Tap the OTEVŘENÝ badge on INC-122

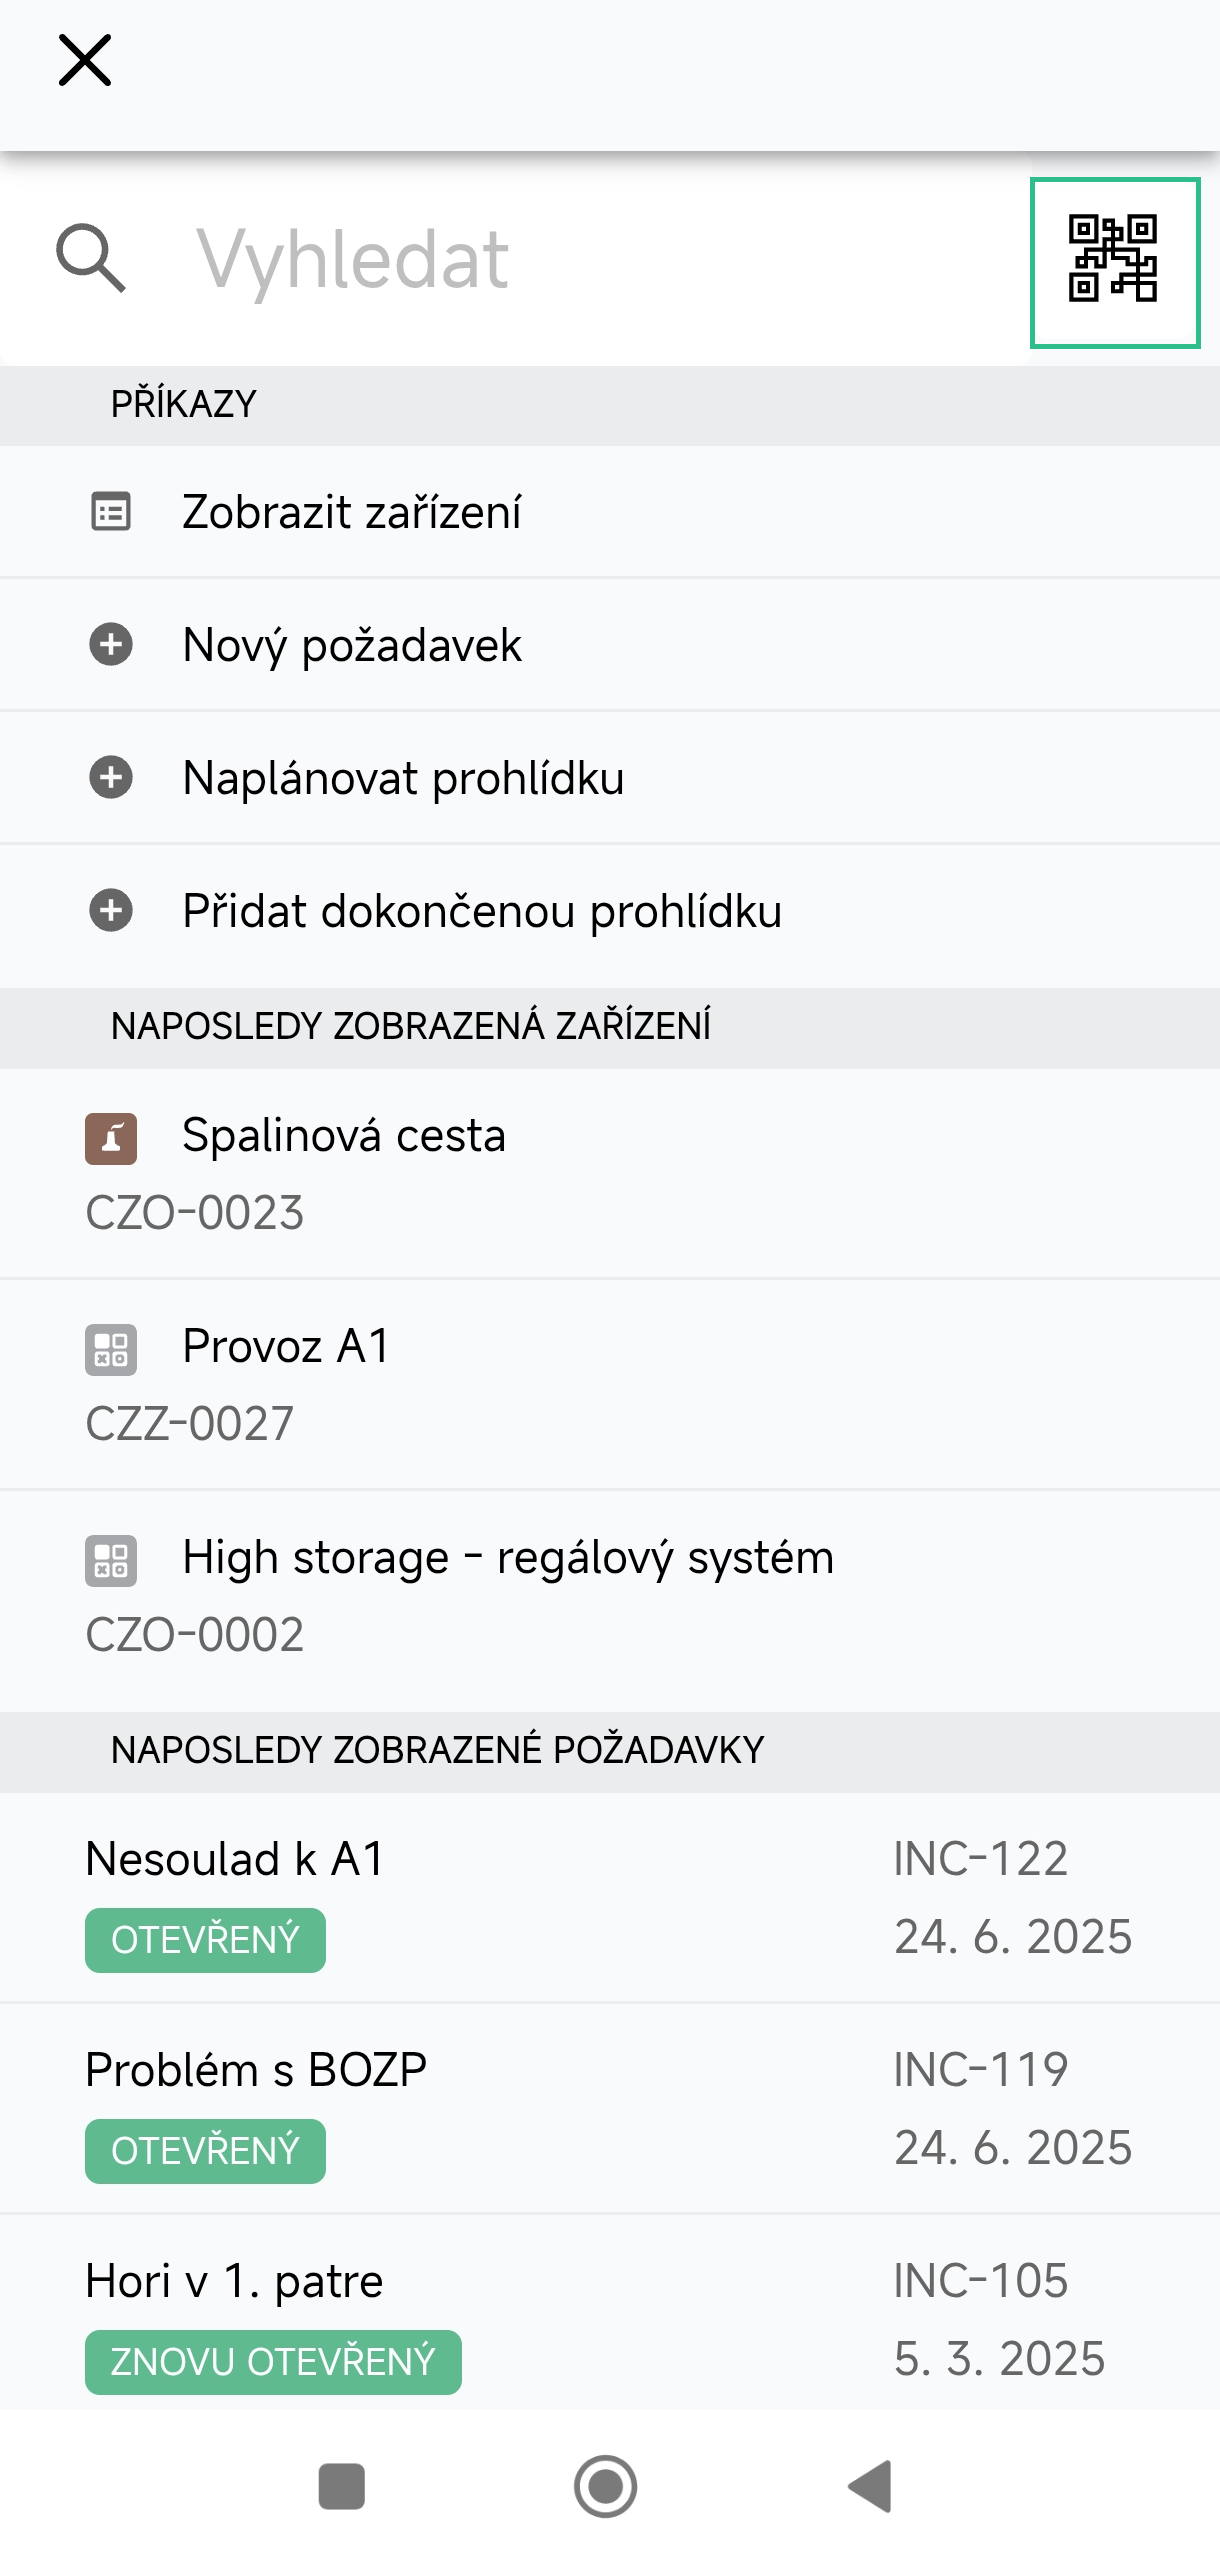(204, 1938)
